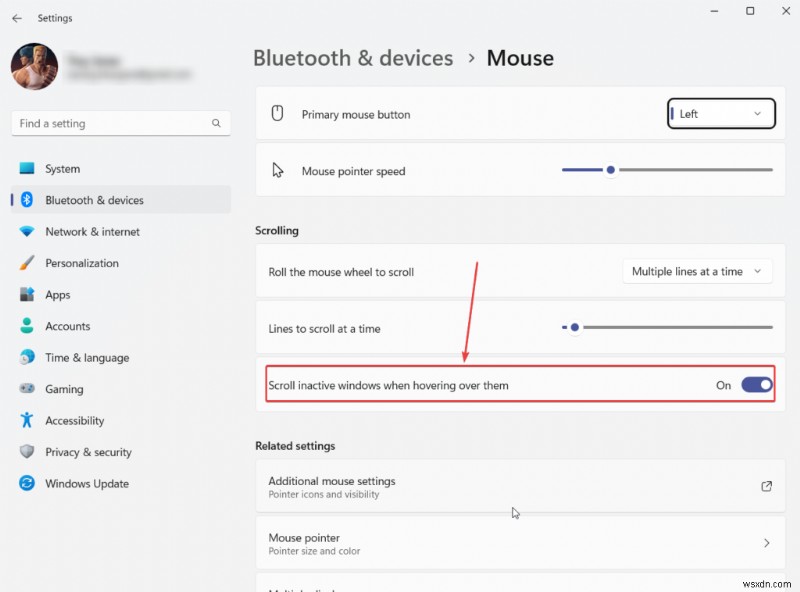The width and height of the screenshot is (800, 592).
Task: Adjust the mouse pointer speed slider
Action: 610,170
